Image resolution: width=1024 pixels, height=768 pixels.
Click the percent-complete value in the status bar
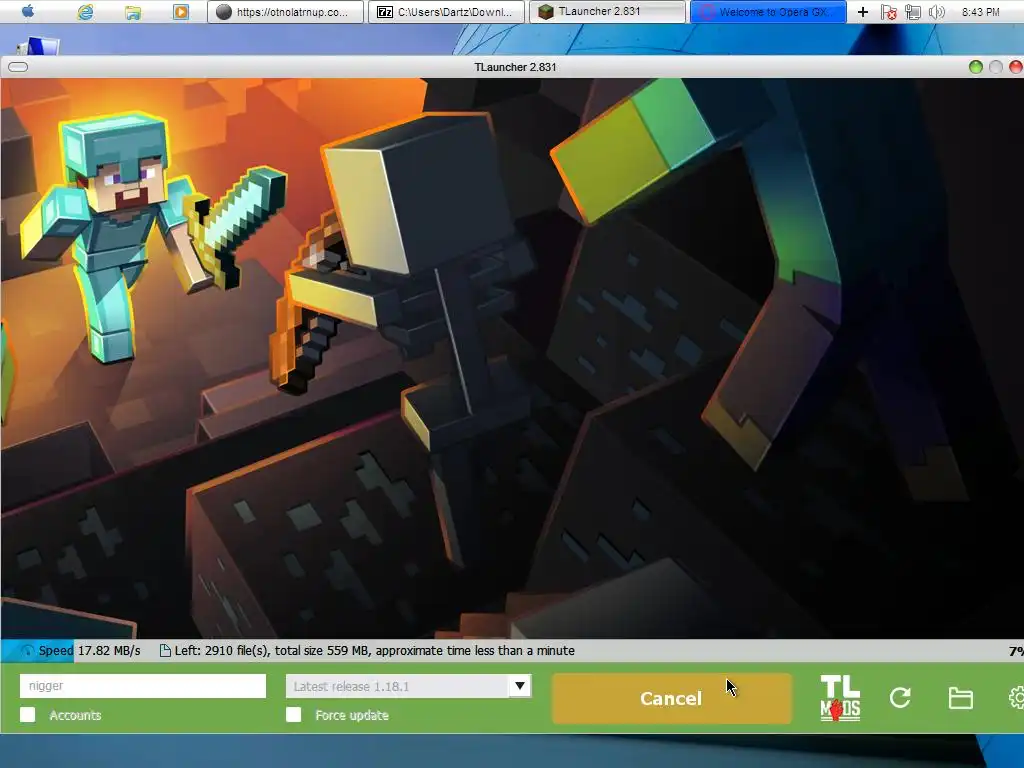[1016, 651]
